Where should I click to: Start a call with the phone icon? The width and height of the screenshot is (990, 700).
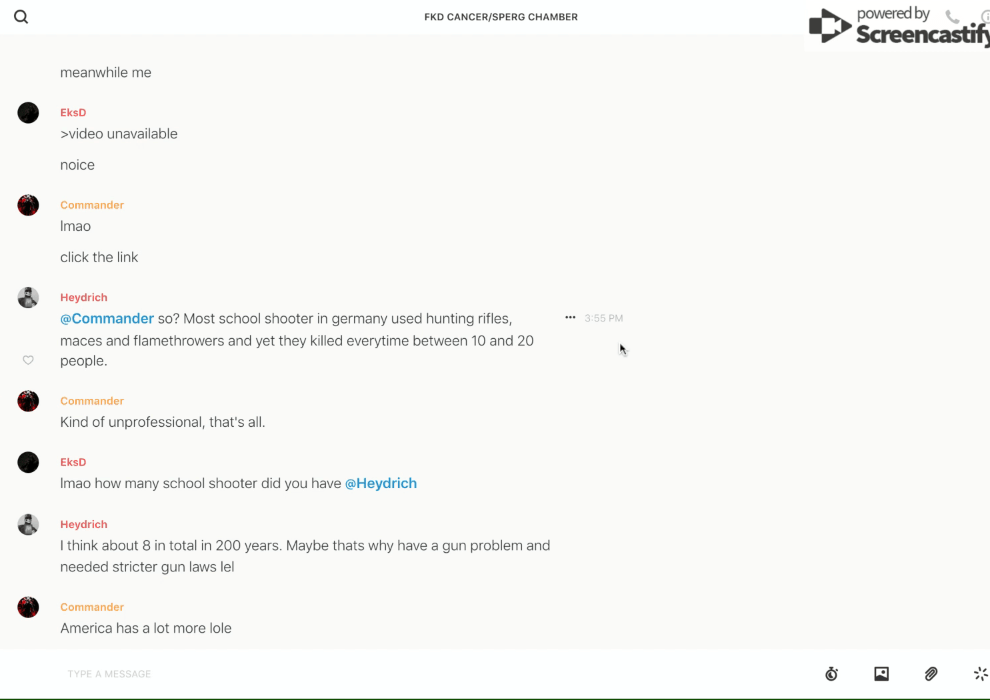(x=952, y=17)
